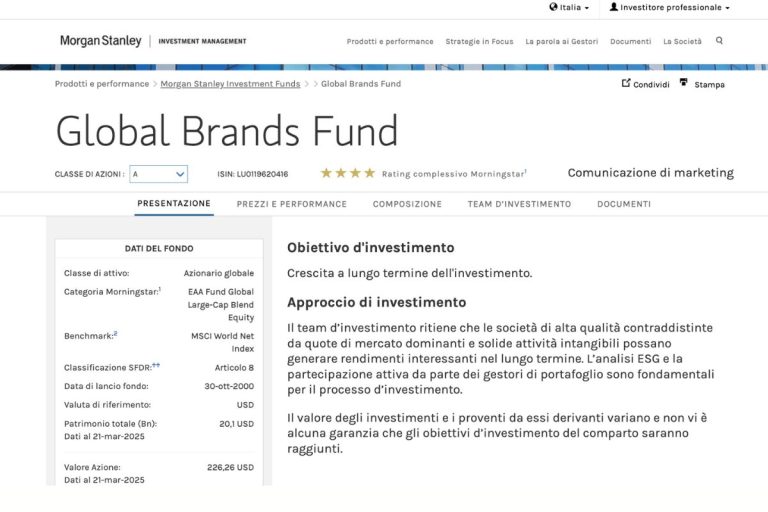Click footnote 2 beside Benchmark

tap(116, 334)
